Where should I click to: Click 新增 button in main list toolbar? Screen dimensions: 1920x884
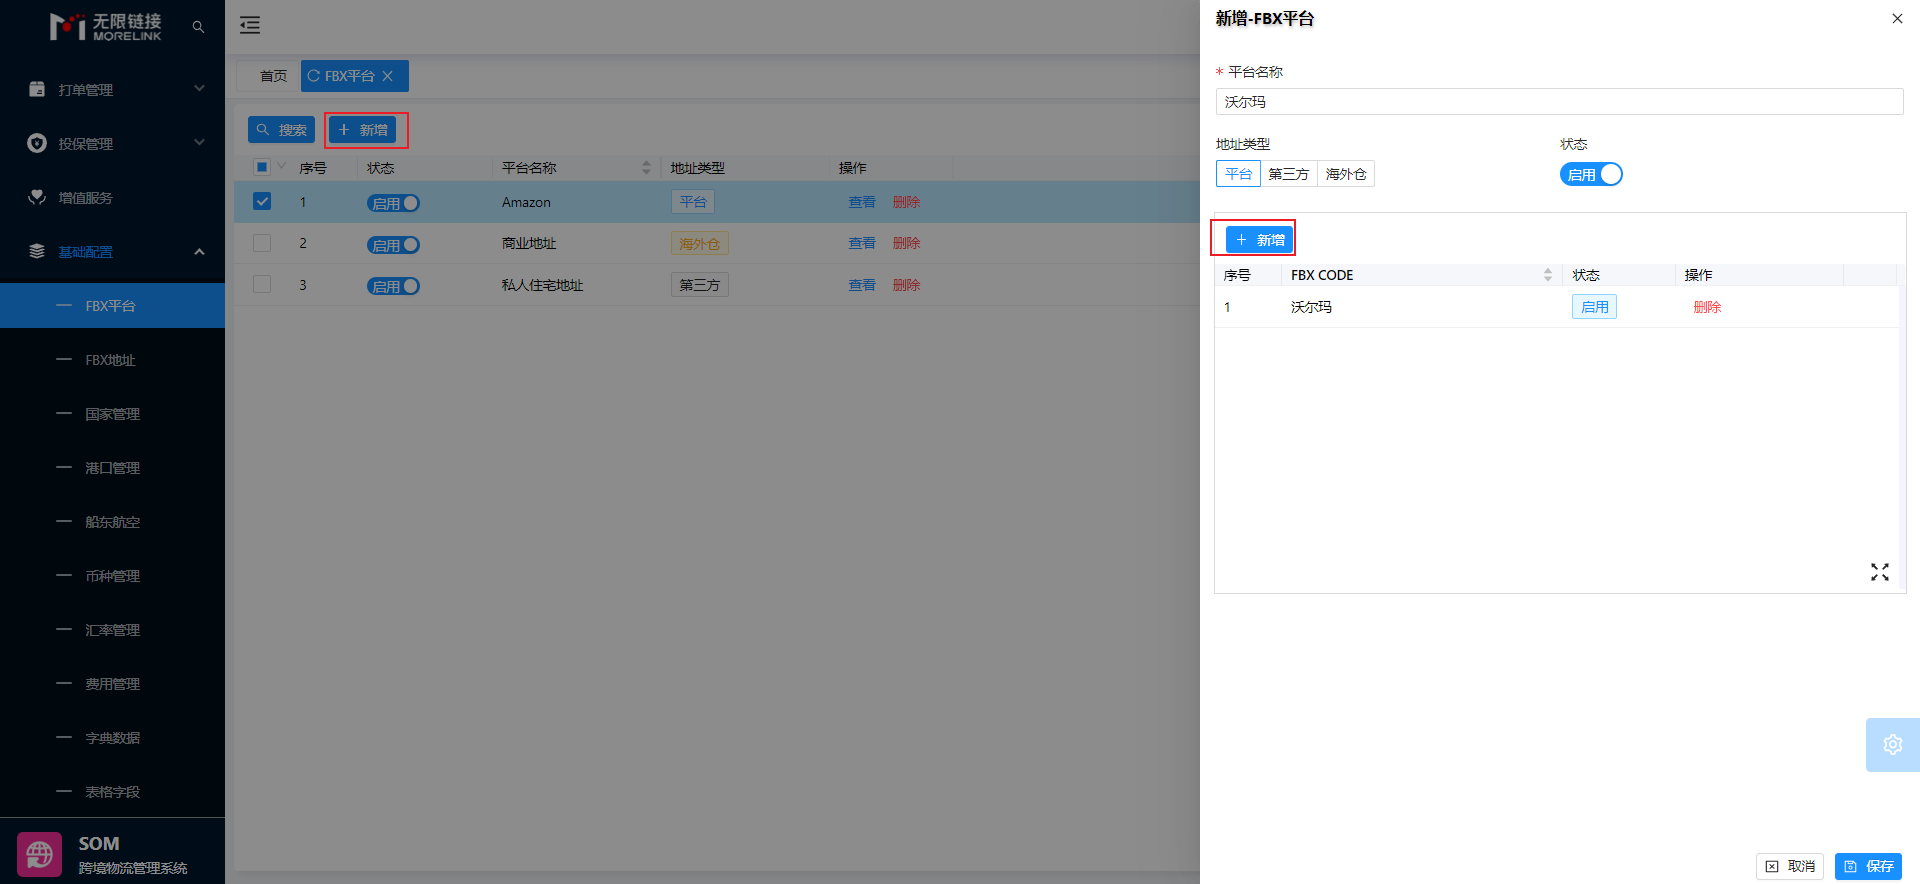pos(362,130)
